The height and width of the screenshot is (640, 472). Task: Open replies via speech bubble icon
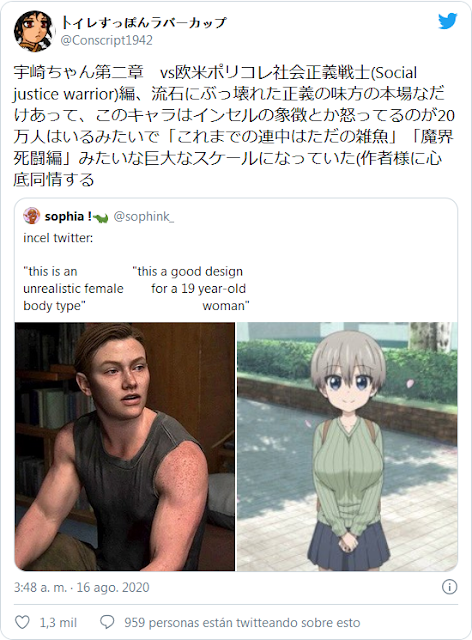pyautogui.click(x=107, y=622)
